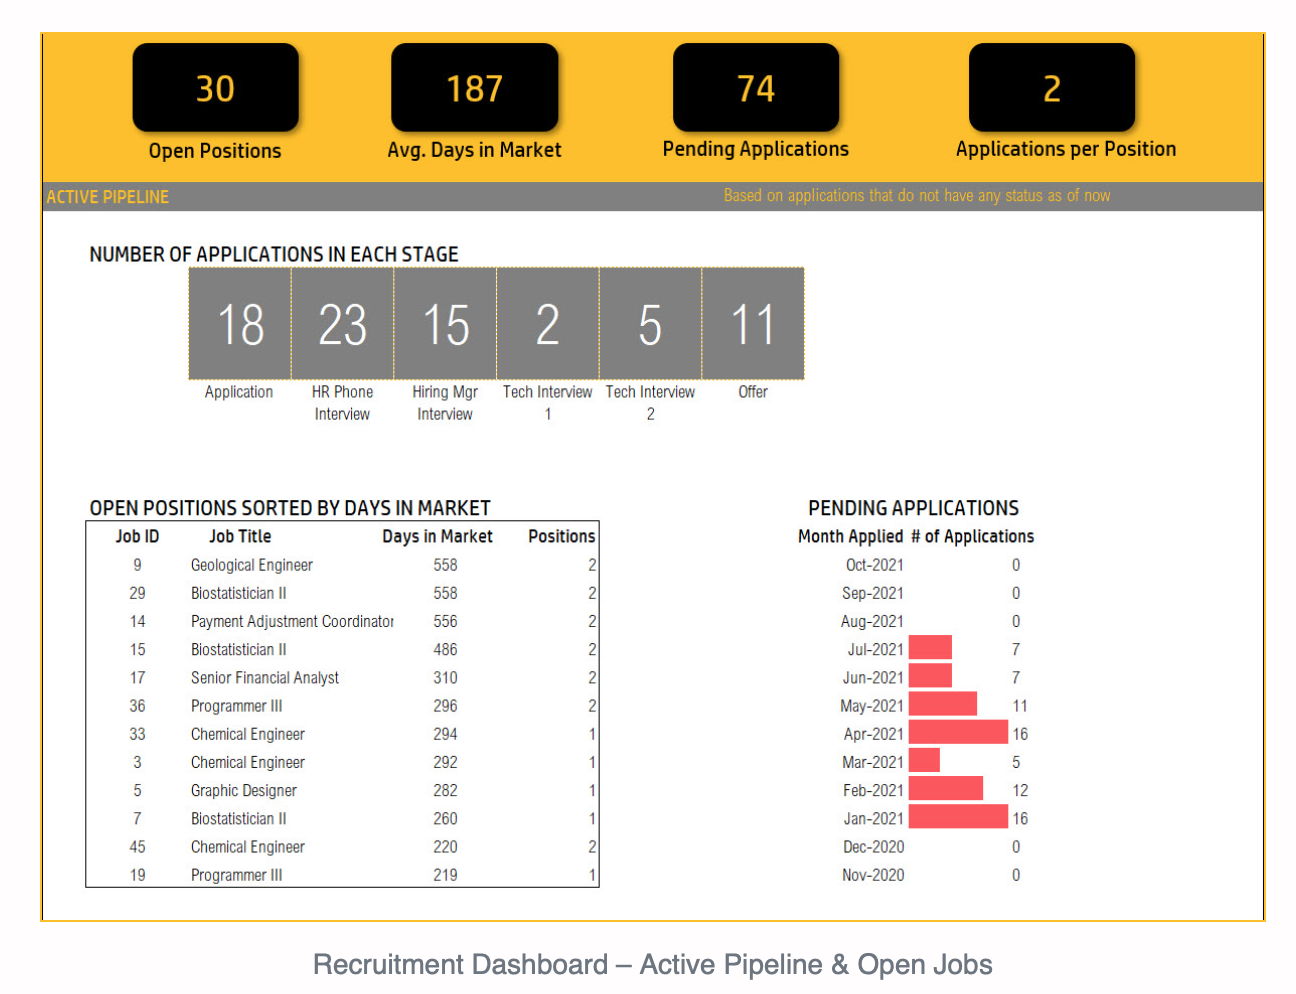Click the Feb-2021 pending applications bar
Screen dimensions: 1296x994
click(946, 788)
